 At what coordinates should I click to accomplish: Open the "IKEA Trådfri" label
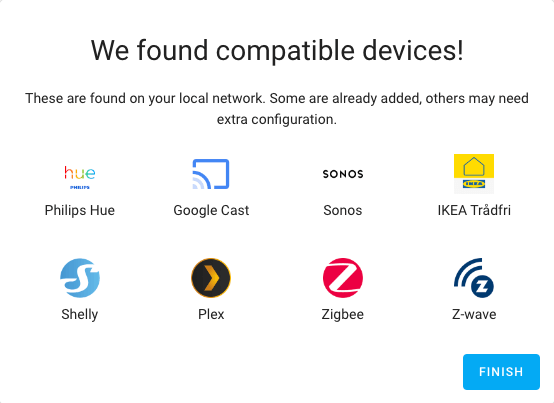474,211
